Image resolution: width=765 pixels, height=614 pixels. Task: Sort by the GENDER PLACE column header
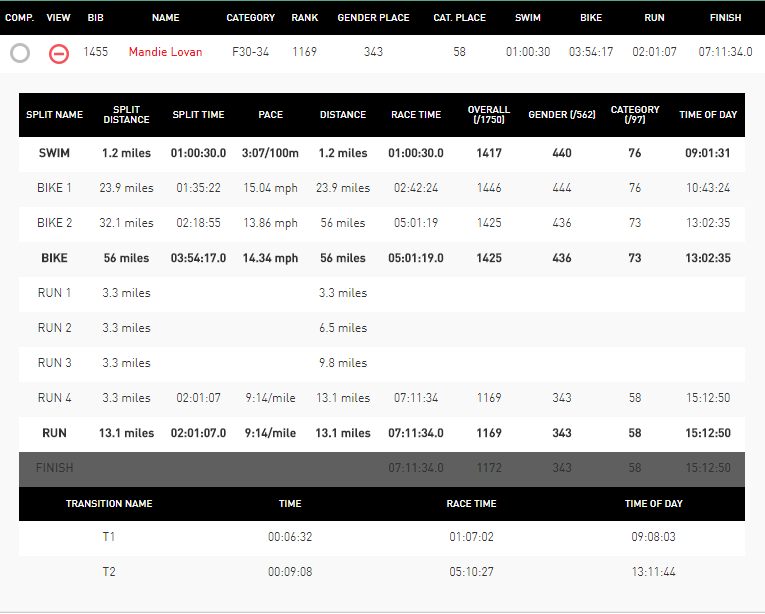pos(373,18)
